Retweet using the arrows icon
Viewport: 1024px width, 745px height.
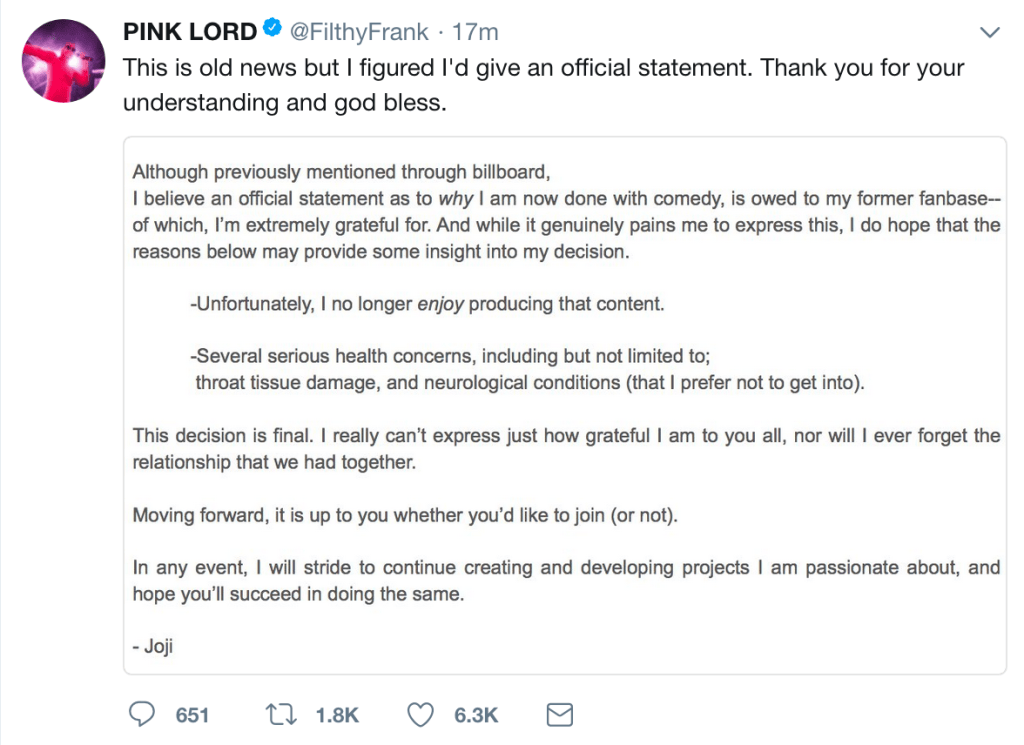281,714
